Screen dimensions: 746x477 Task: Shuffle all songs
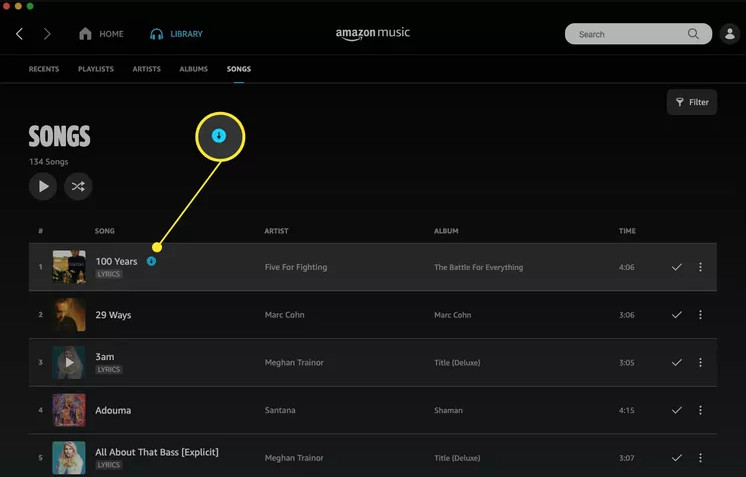[78, 186]
